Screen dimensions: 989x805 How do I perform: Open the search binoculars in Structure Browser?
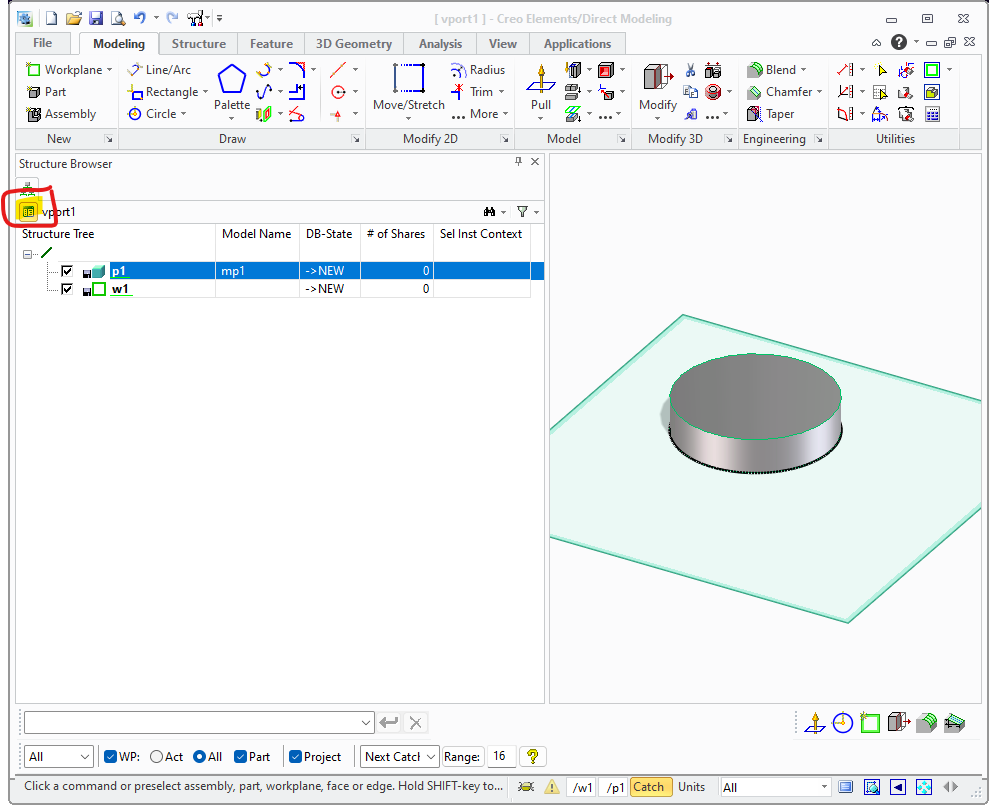(x=488, y=211)
